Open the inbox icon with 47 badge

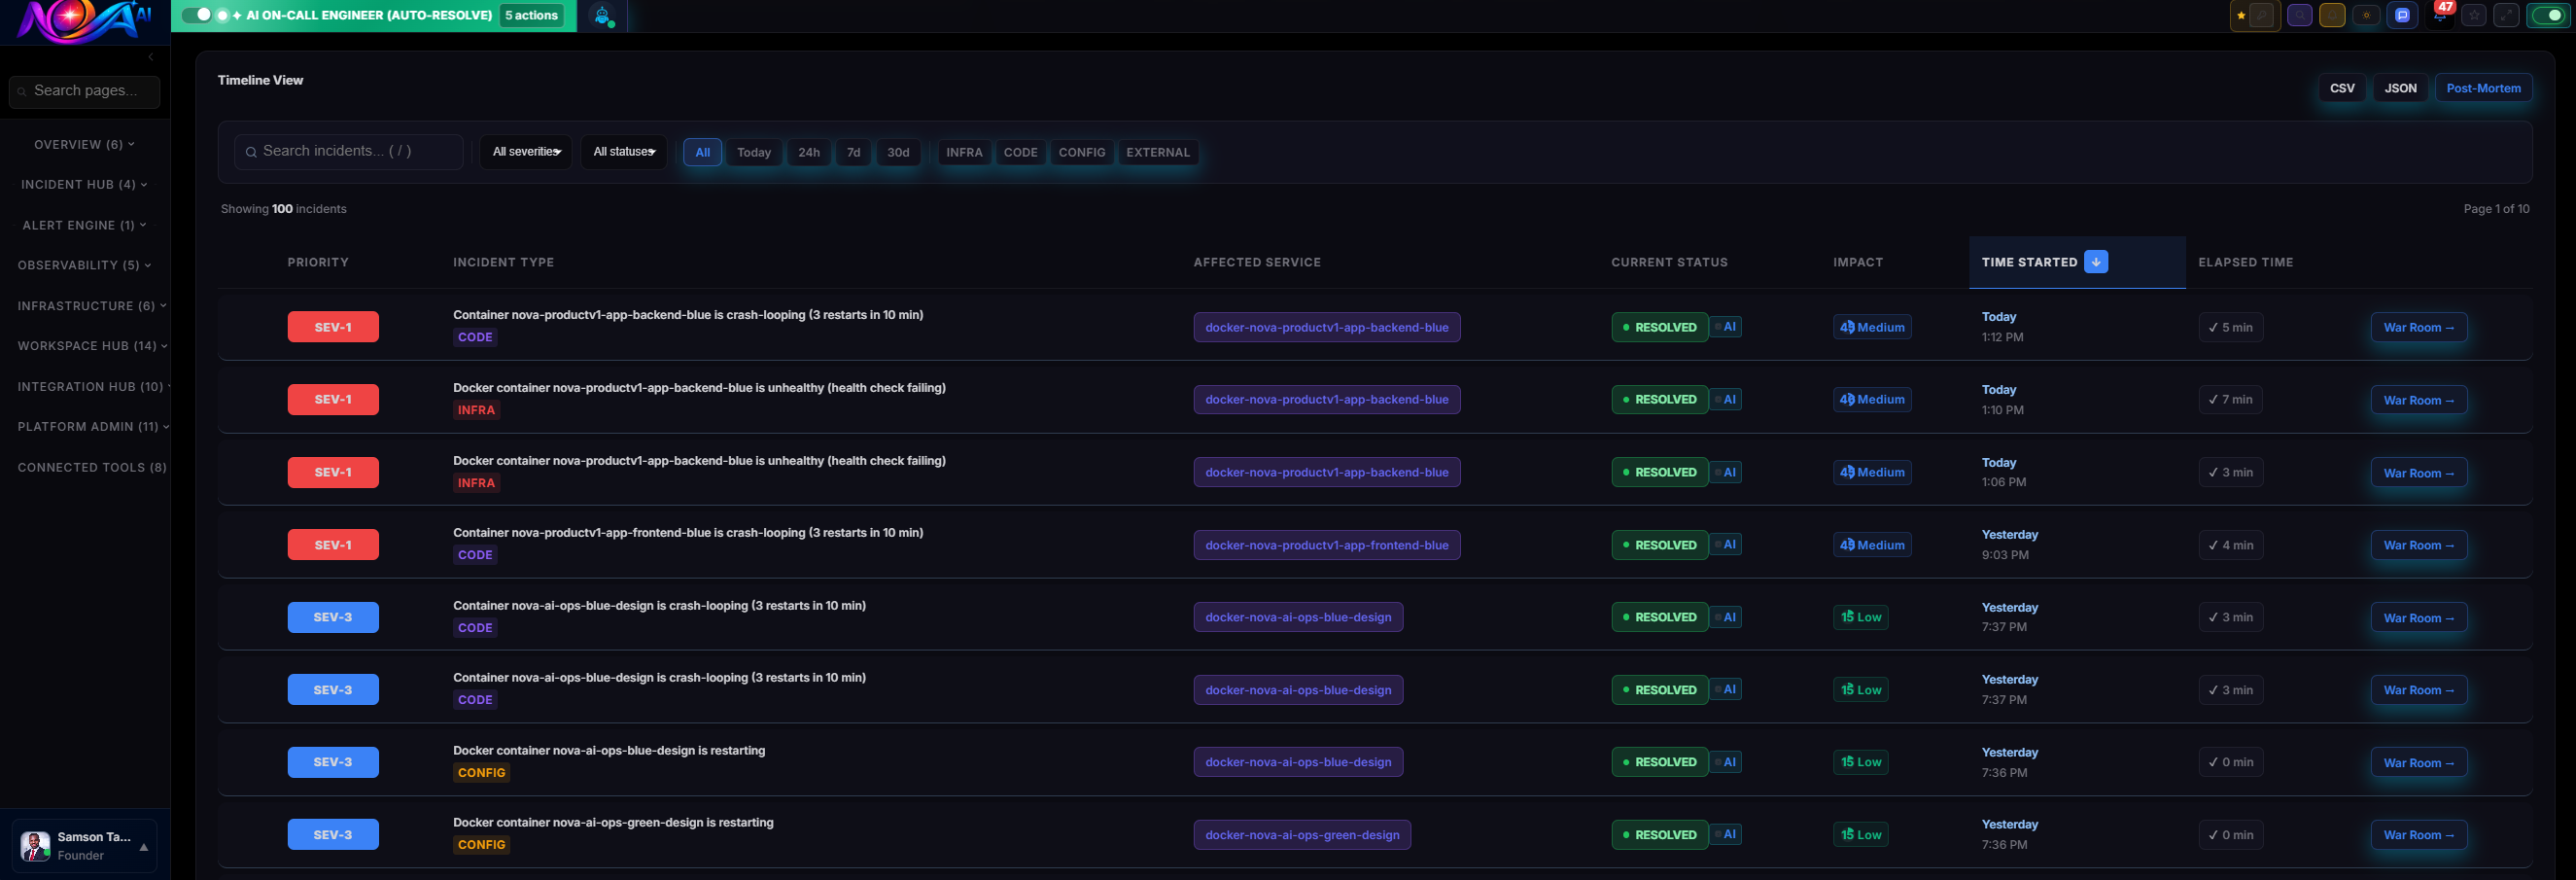2439,16
